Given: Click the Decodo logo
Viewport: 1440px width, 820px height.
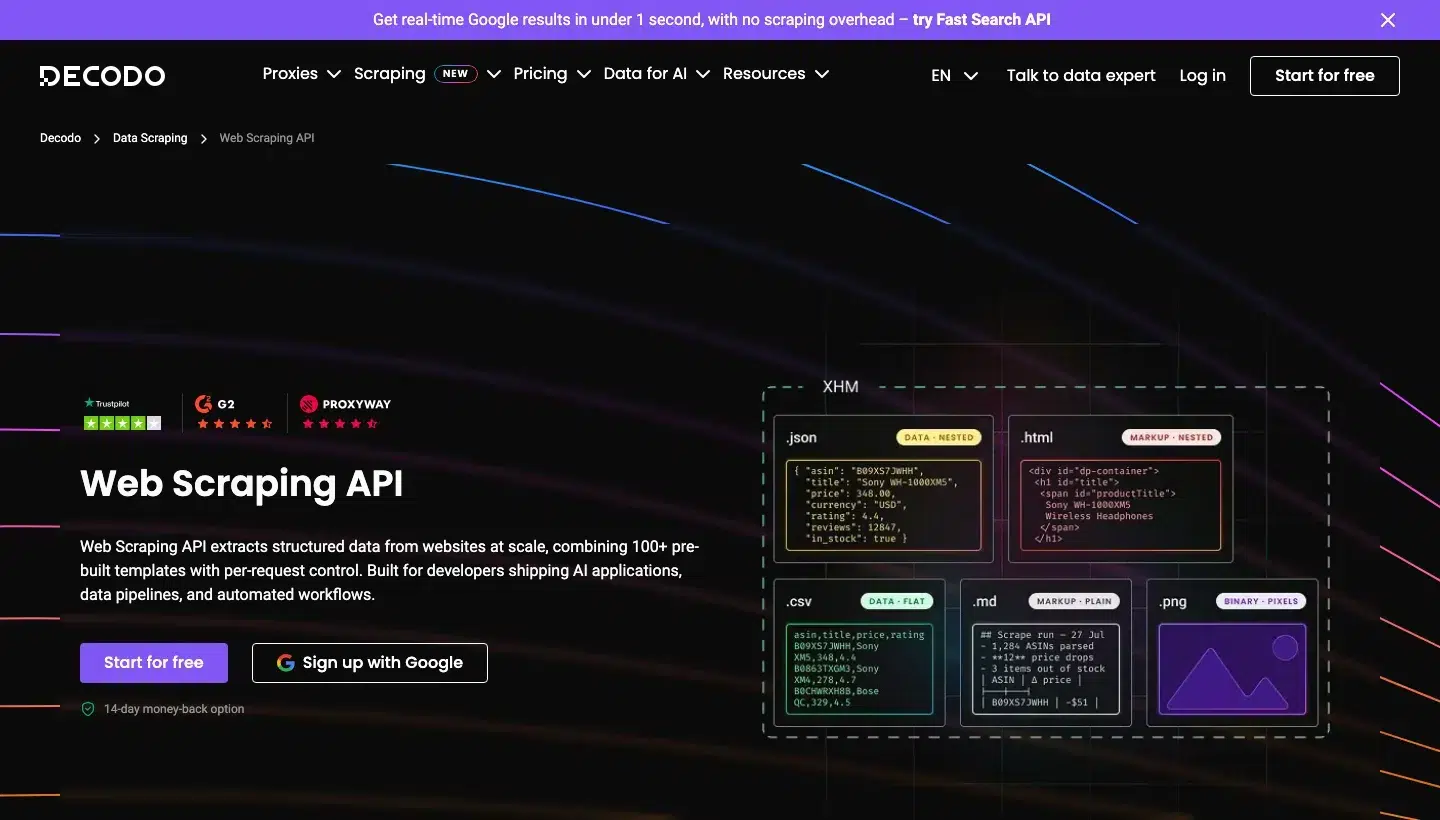Looking at the screenshot, I should (102, 76).
